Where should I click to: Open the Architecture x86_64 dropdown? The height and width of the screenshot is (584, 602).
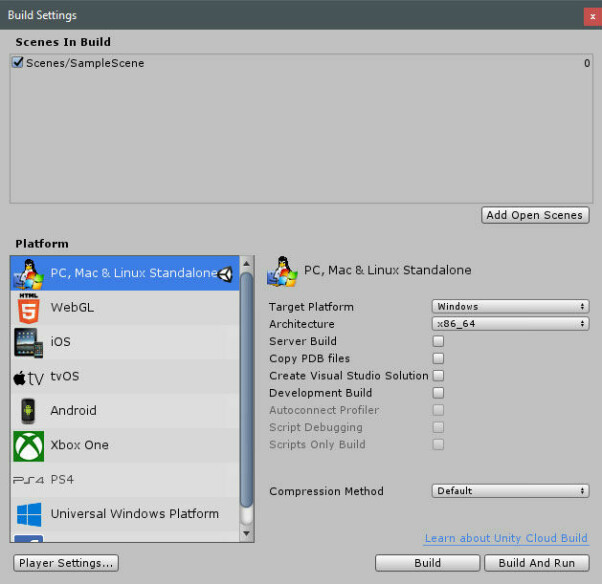(x=510, y=324)
